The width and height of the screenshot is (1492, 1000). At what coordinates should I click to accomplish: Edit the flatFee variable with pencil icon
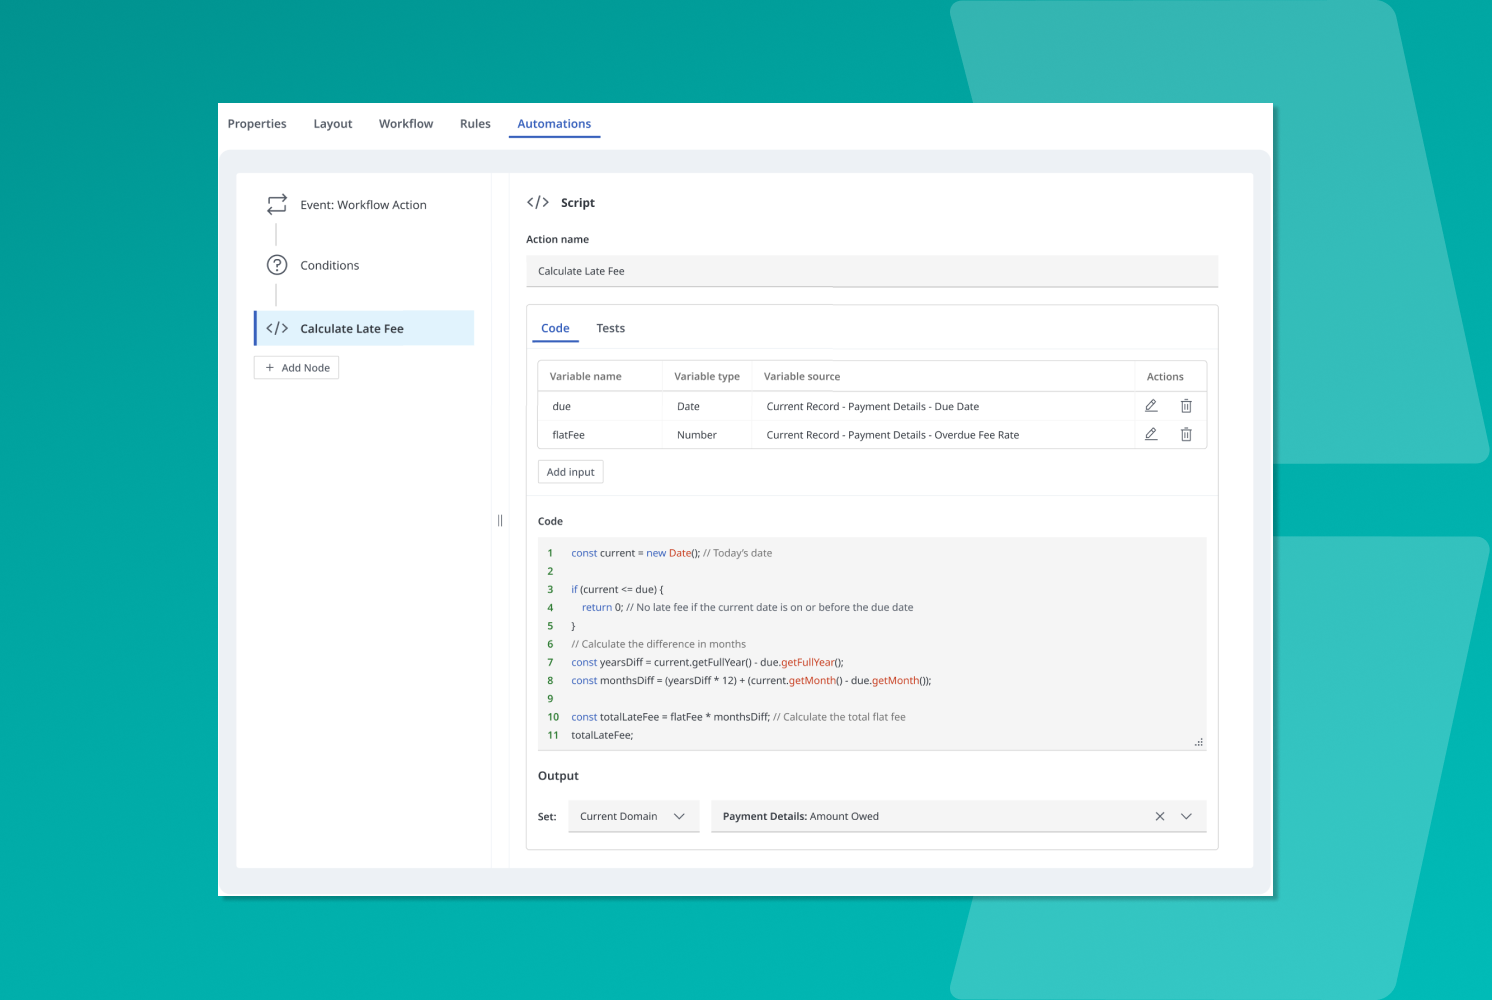(1151, 434)
